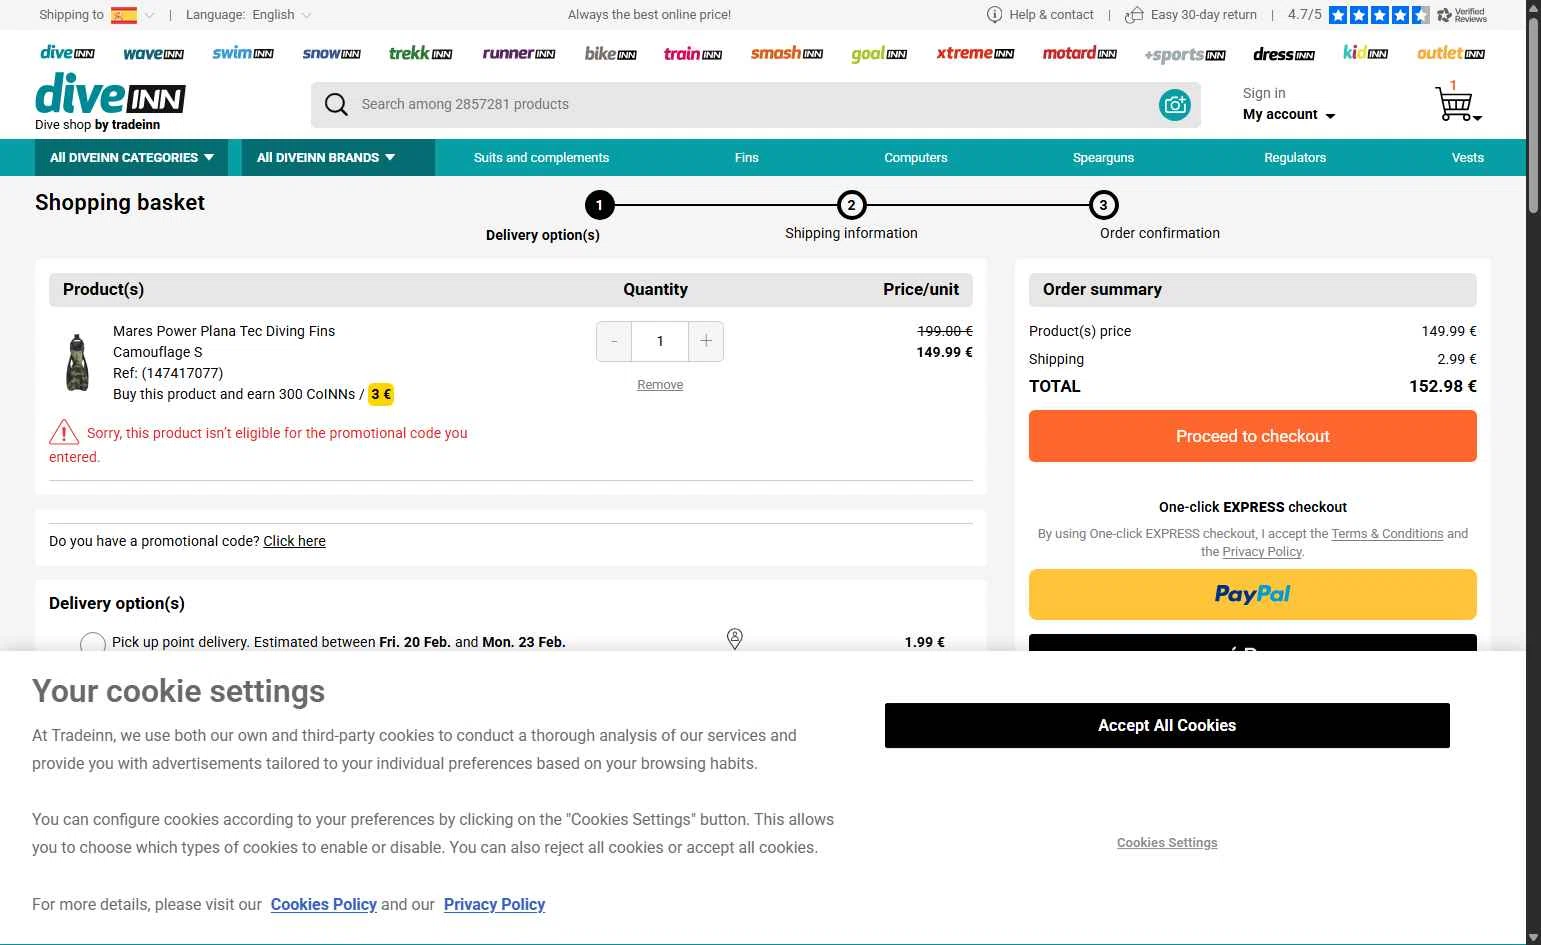Click the Spain flag shipping icon
The width and height of the screenshot is (1541, 945).
click(124, 15)
